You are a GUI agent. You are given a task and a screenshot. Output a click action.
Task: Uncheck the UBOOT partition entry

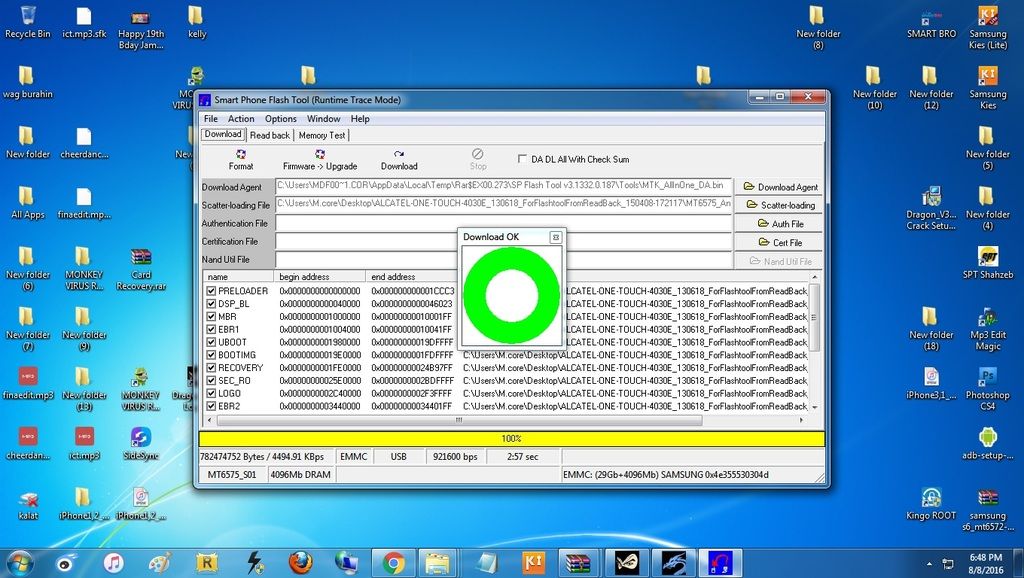[211, 342]
